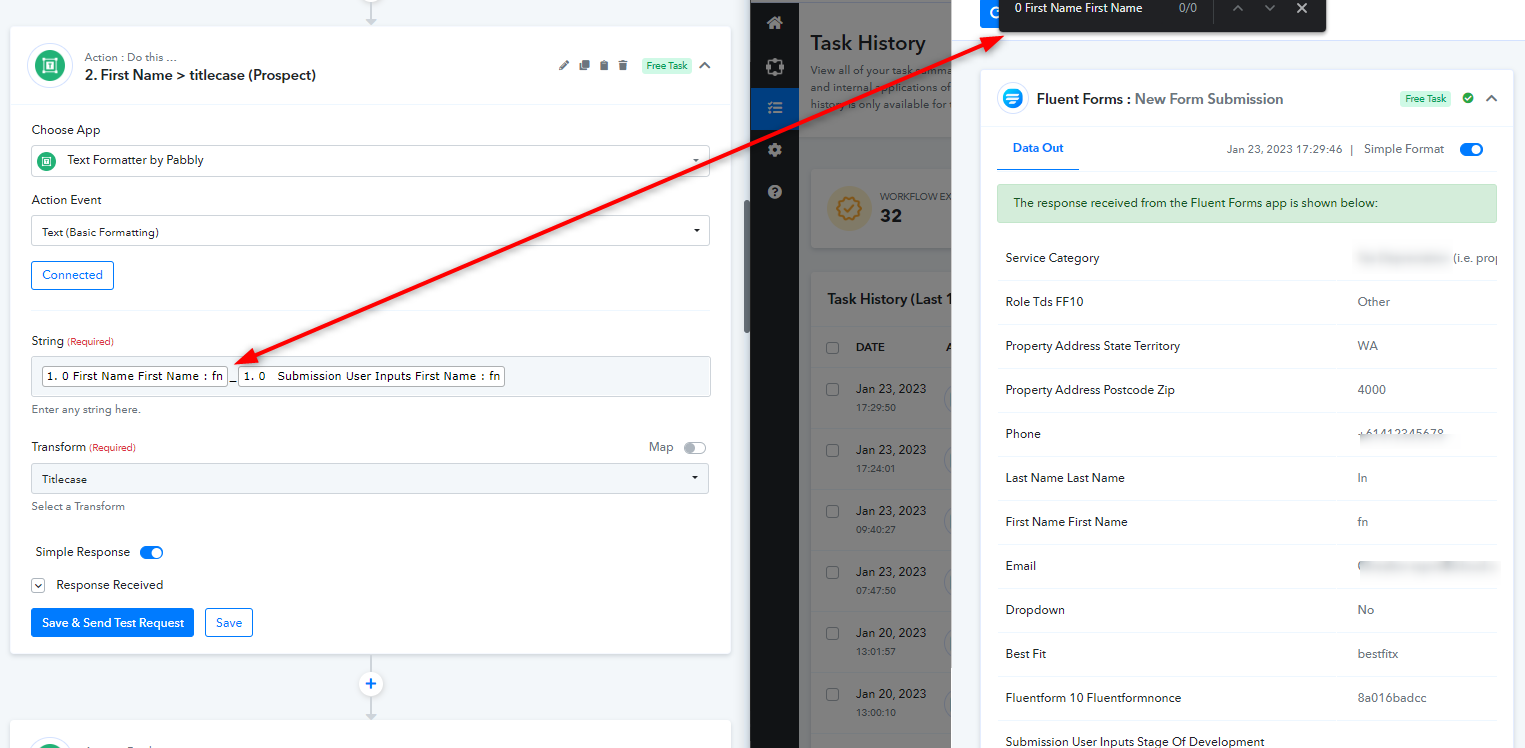
Task: Delete the action using the trash icon
Action: pyautogui.click(x=623, y=66)
